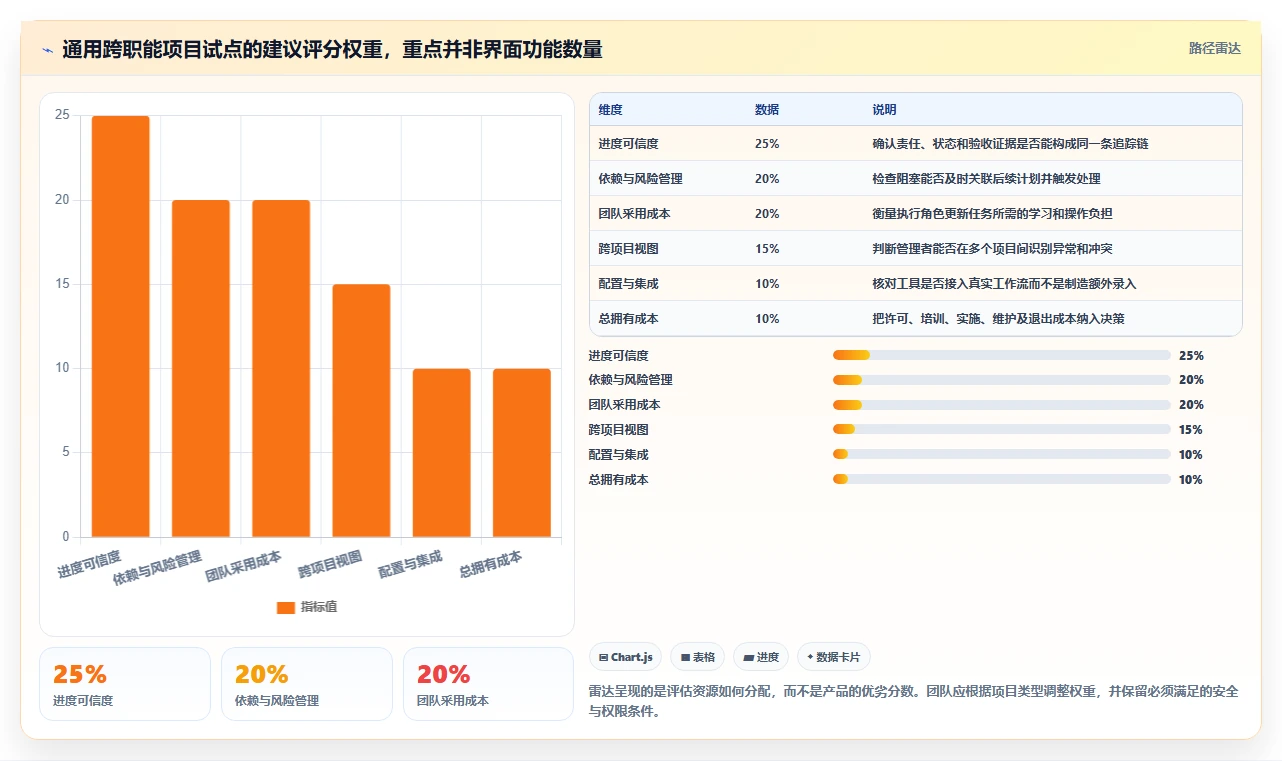Click the 25% value in the table
The height and width of the screenshot is (761, 1282).
pos(767,144)
